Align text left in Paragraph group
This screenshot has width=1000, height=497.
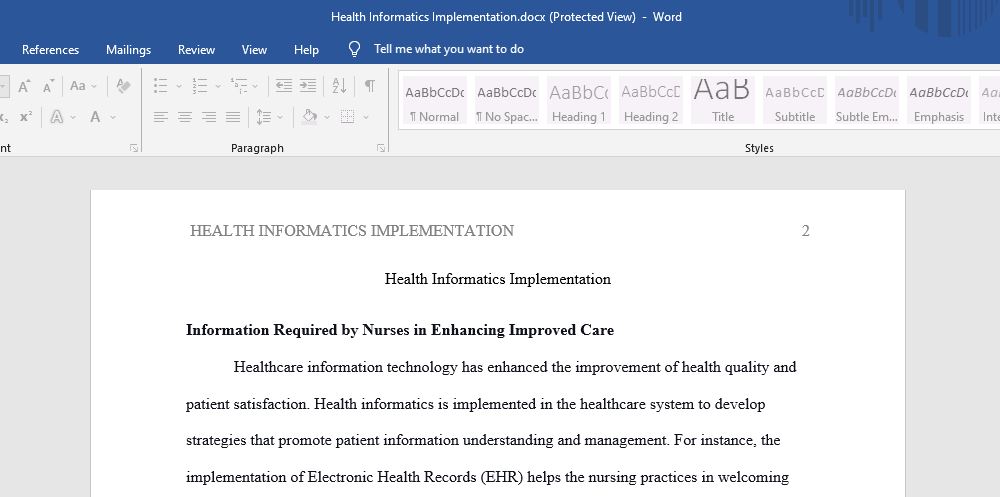click(x=161, y=117)
